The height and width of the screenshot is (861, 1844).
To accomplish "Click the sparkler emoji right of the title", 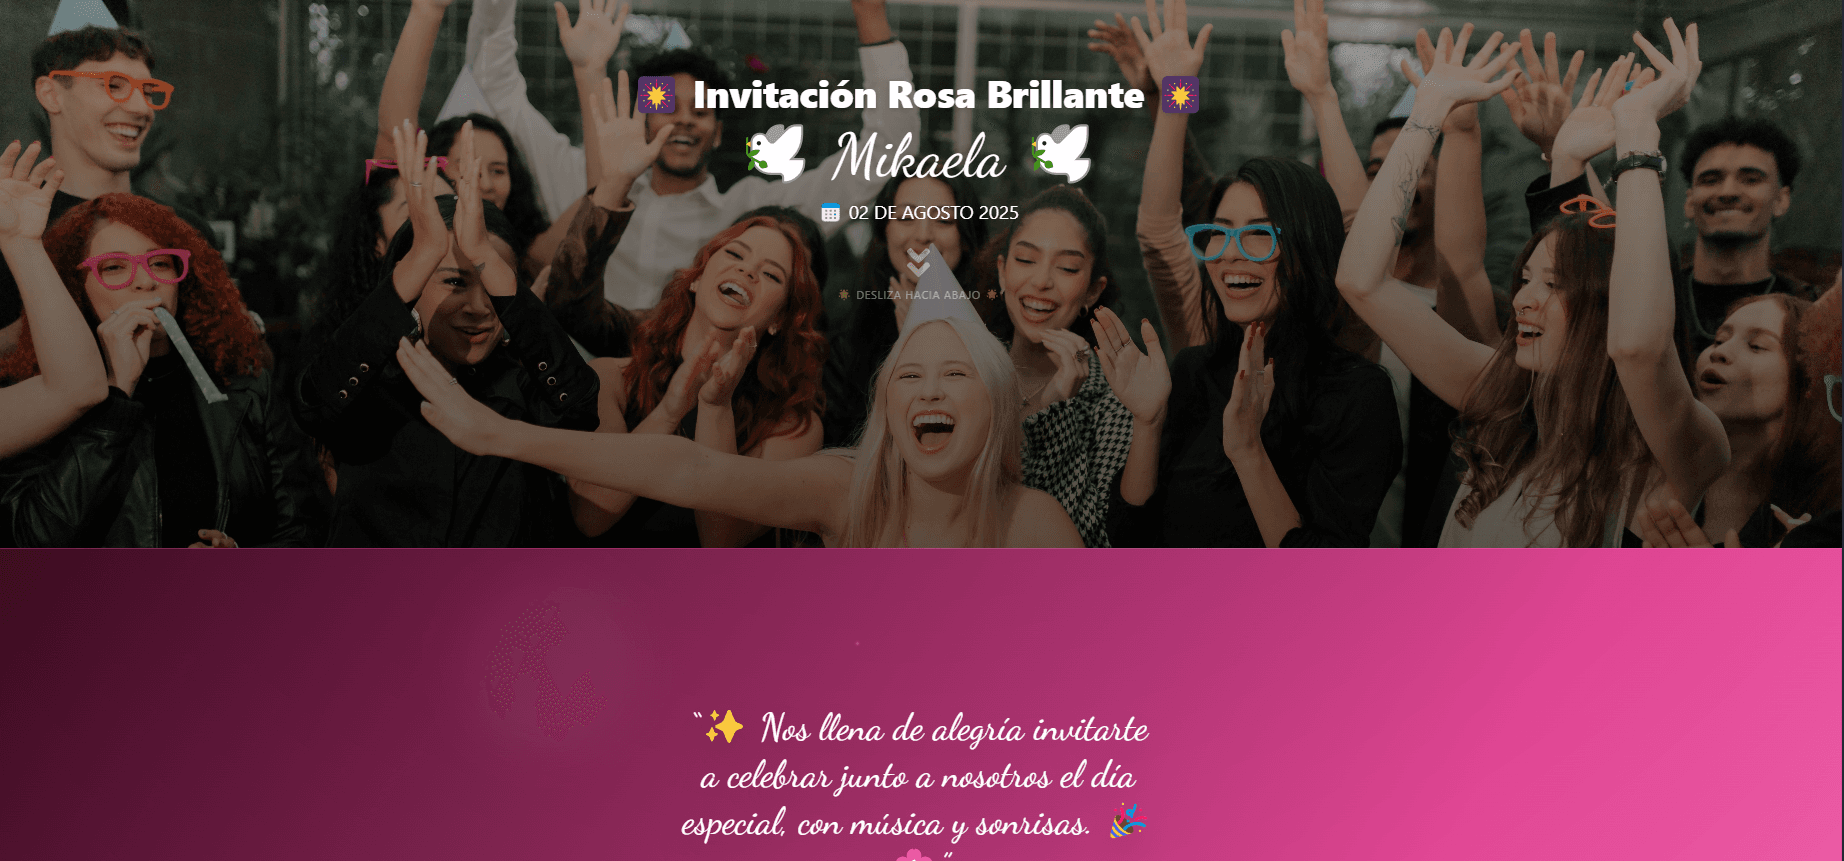I will tap(1180, 95).
